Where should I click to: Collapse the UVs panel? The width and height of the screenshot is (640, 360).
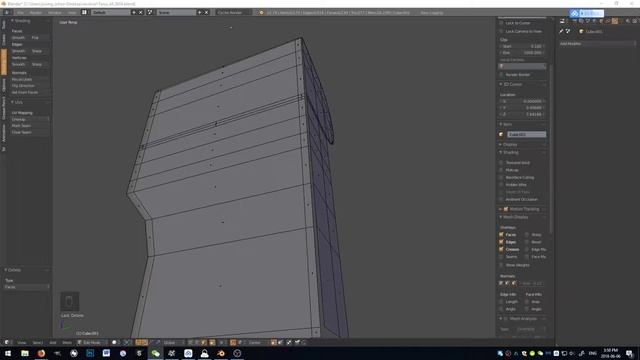[17, 102]
